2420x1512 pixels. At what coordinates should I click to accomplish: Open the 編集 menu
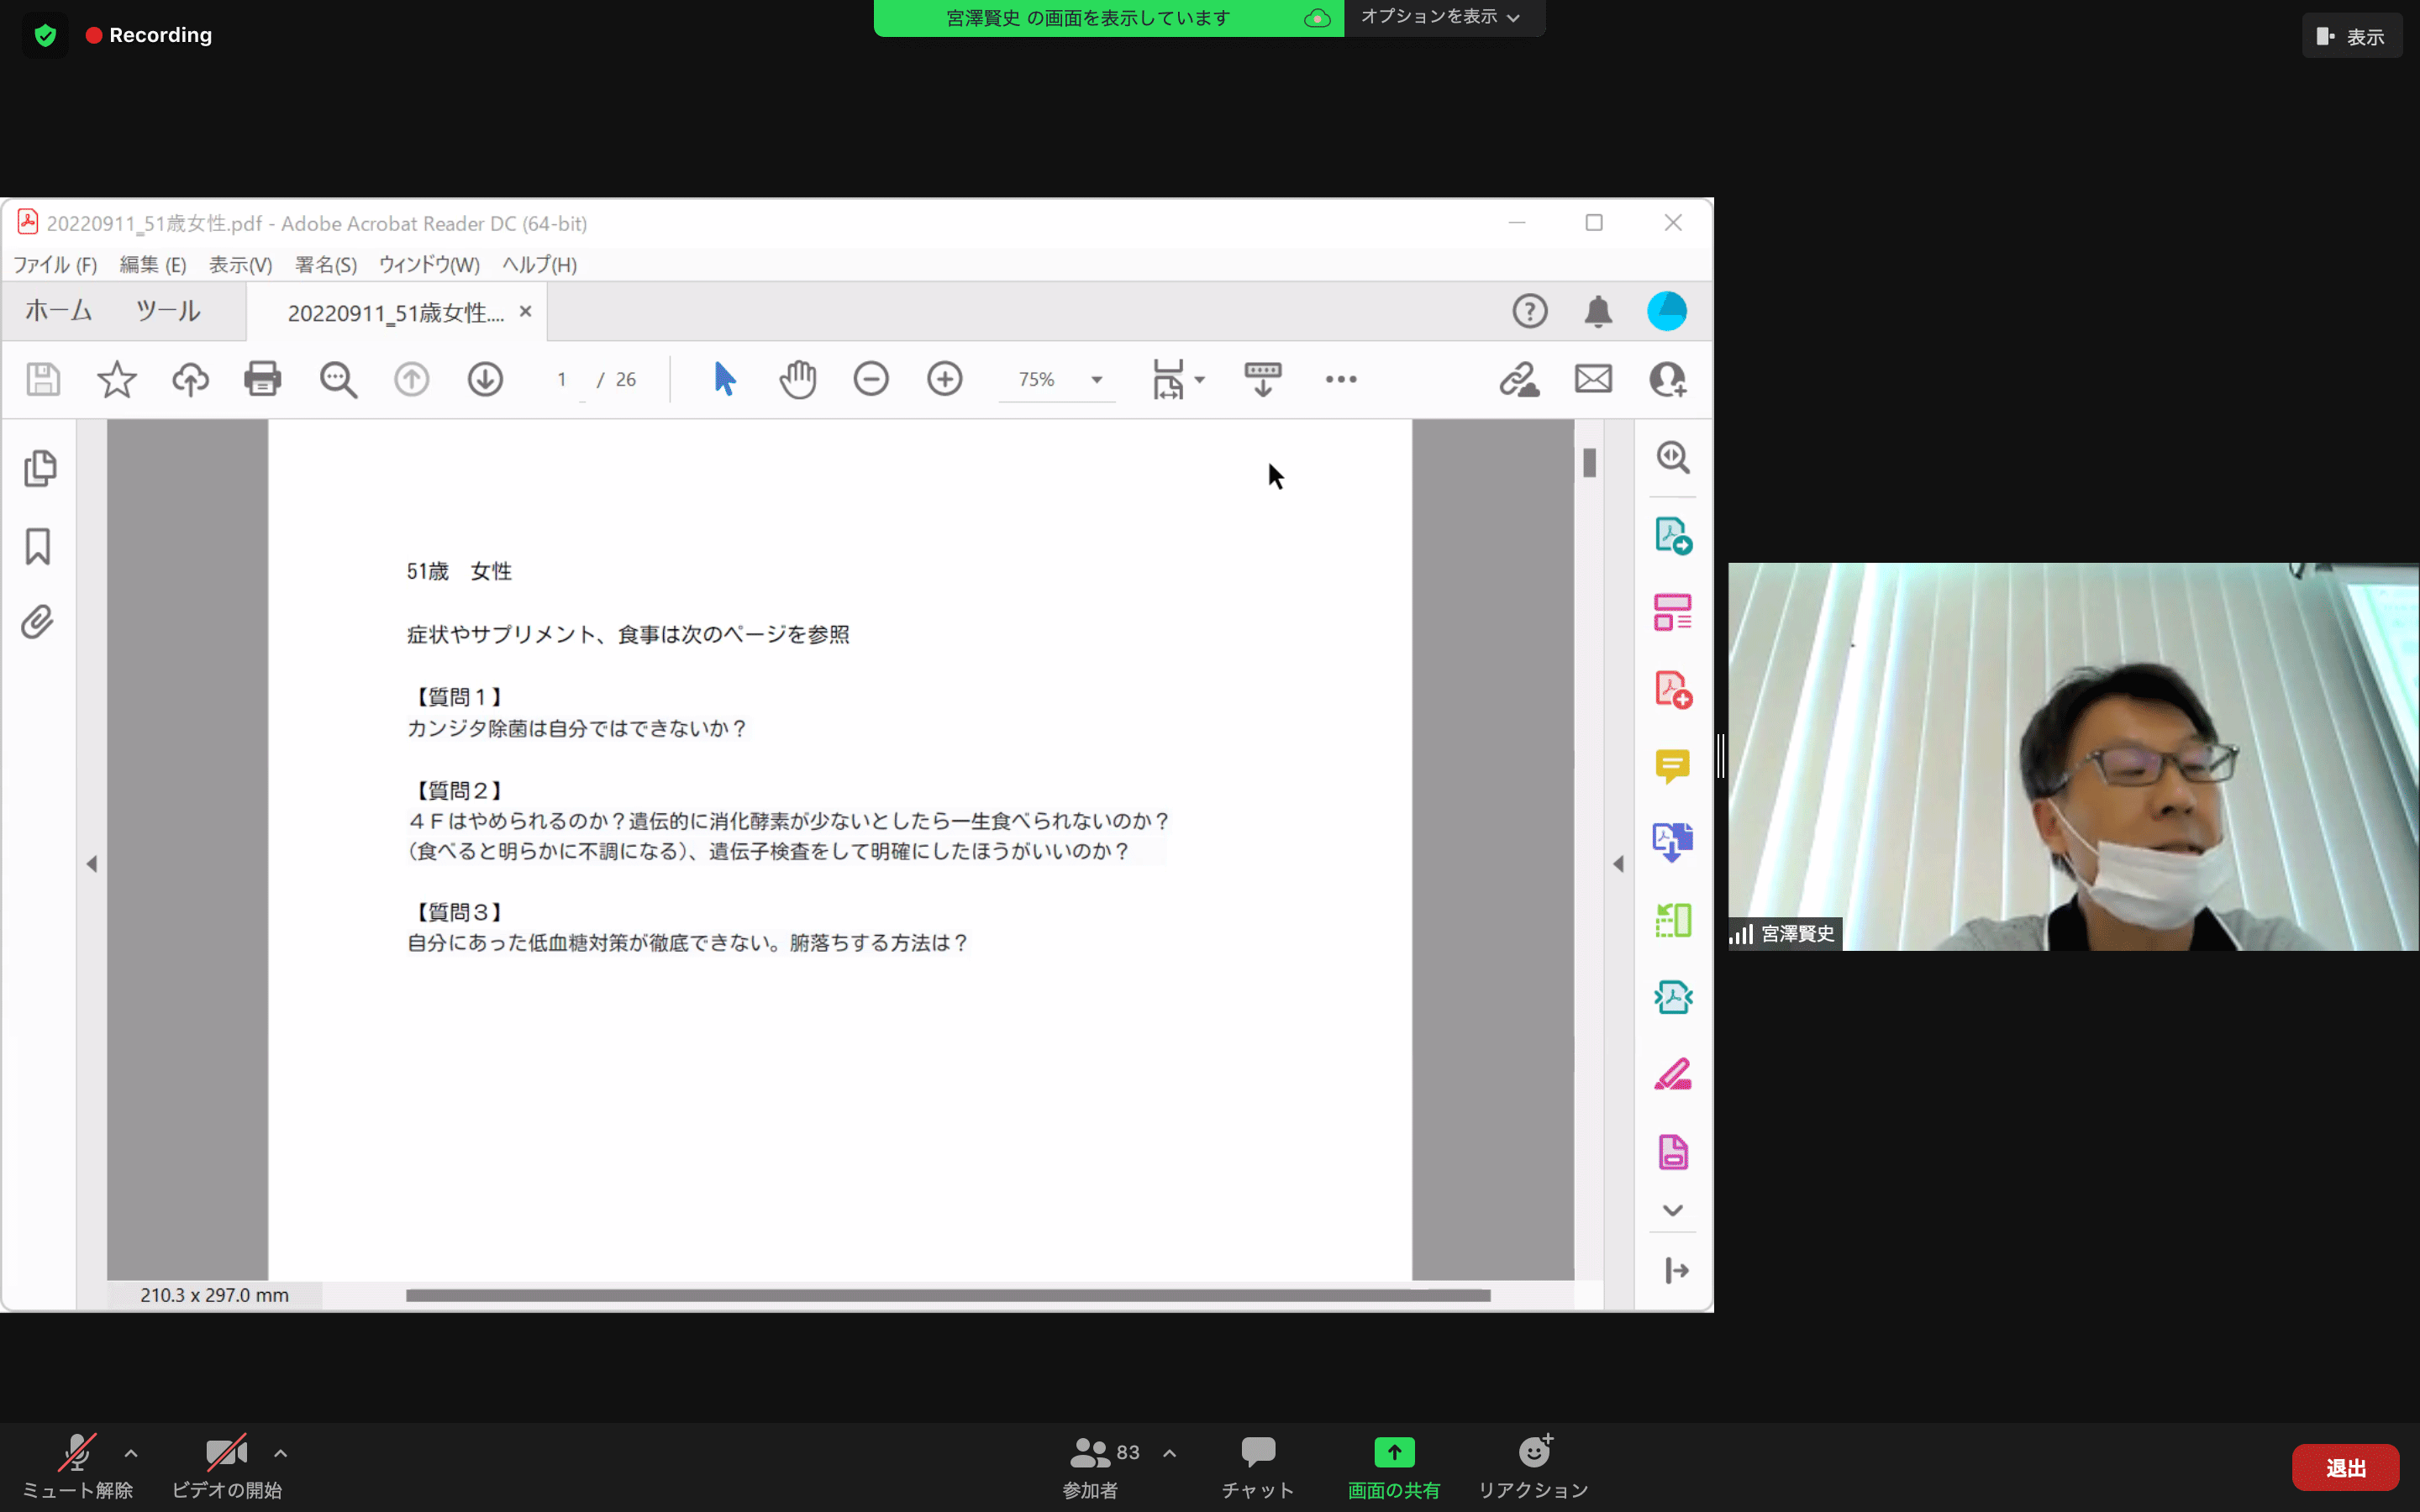[153, 265]
